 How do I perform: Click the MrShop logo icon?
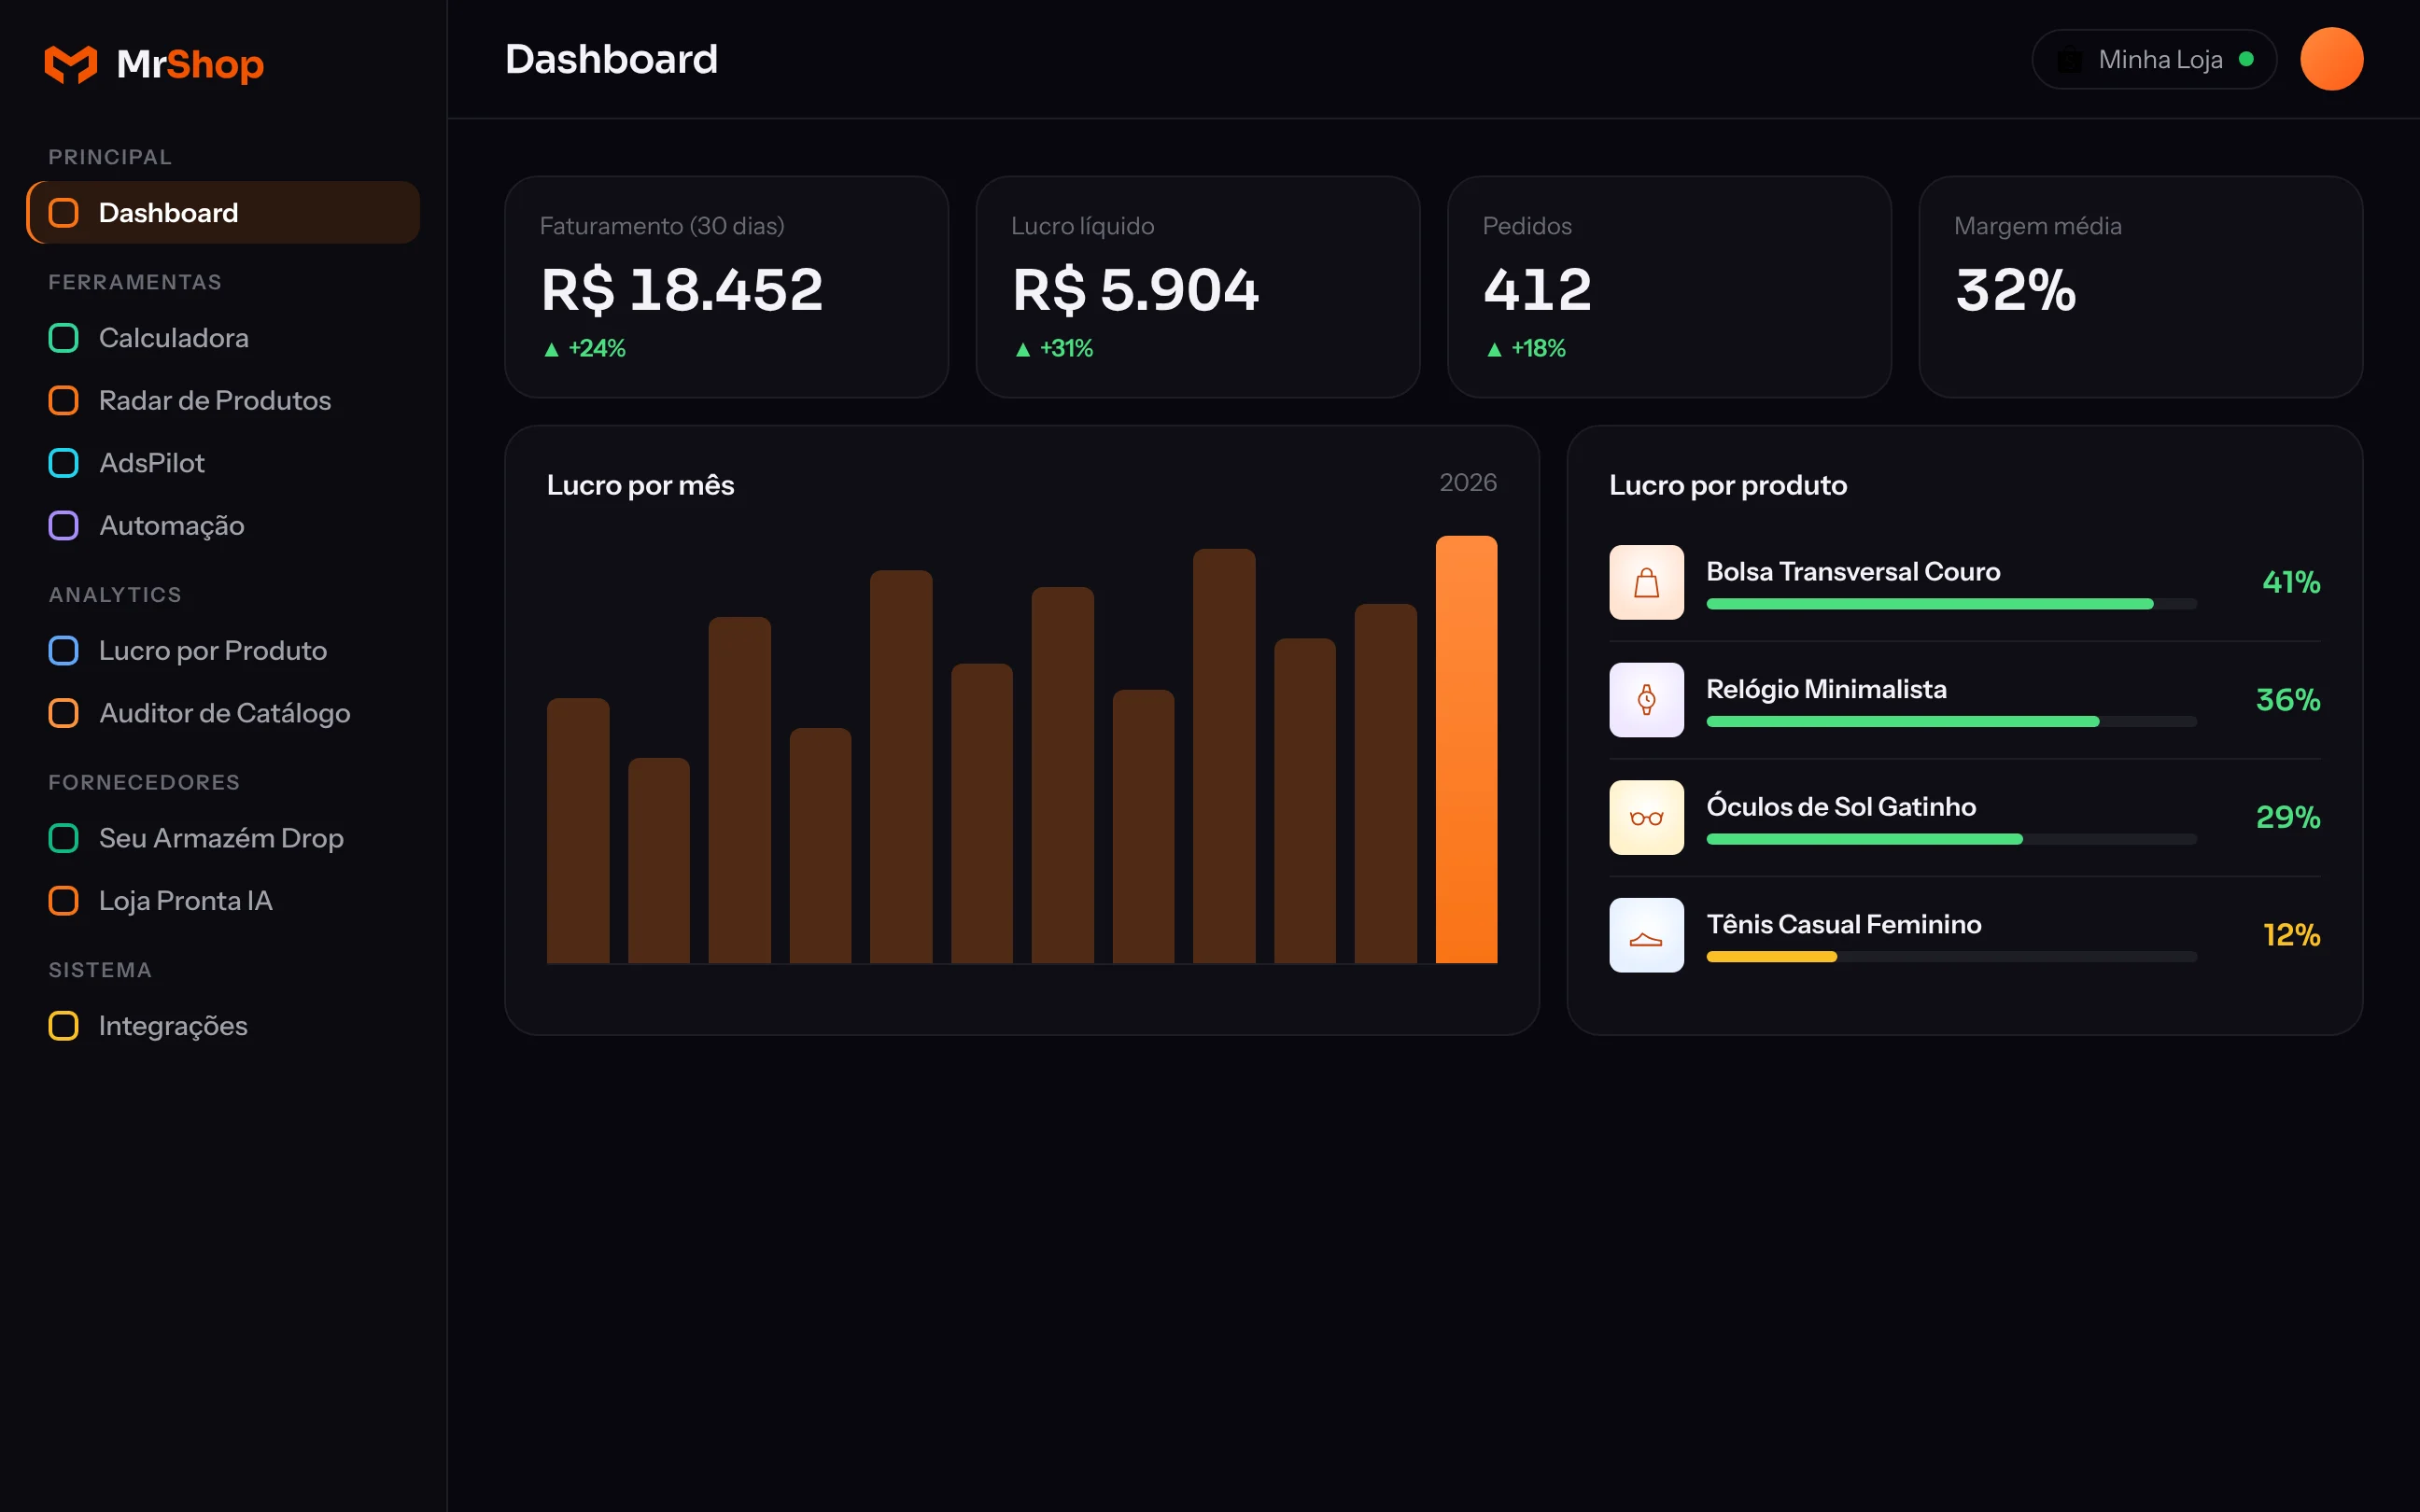pos(71,64)
